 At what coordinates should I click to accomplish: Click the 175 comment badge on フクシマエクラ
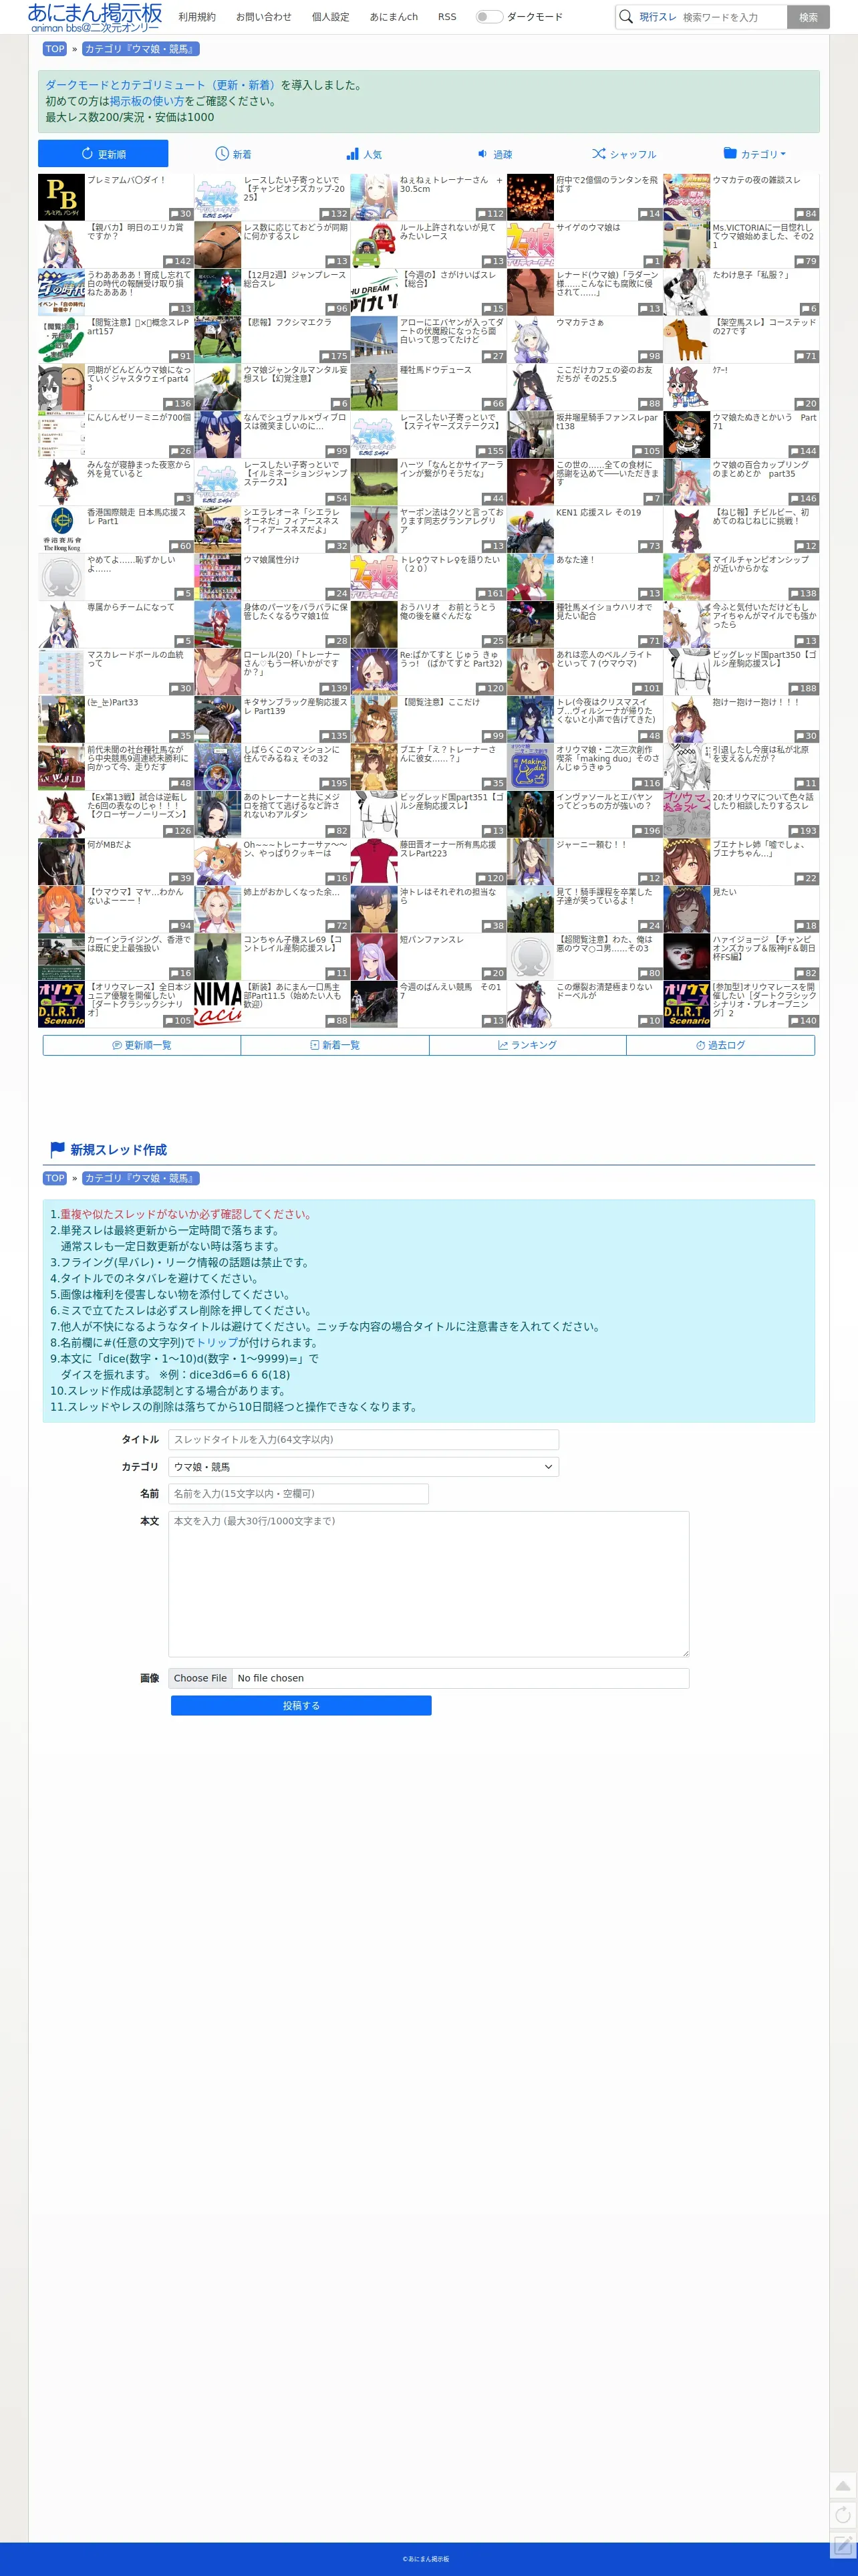coord(337,357)
